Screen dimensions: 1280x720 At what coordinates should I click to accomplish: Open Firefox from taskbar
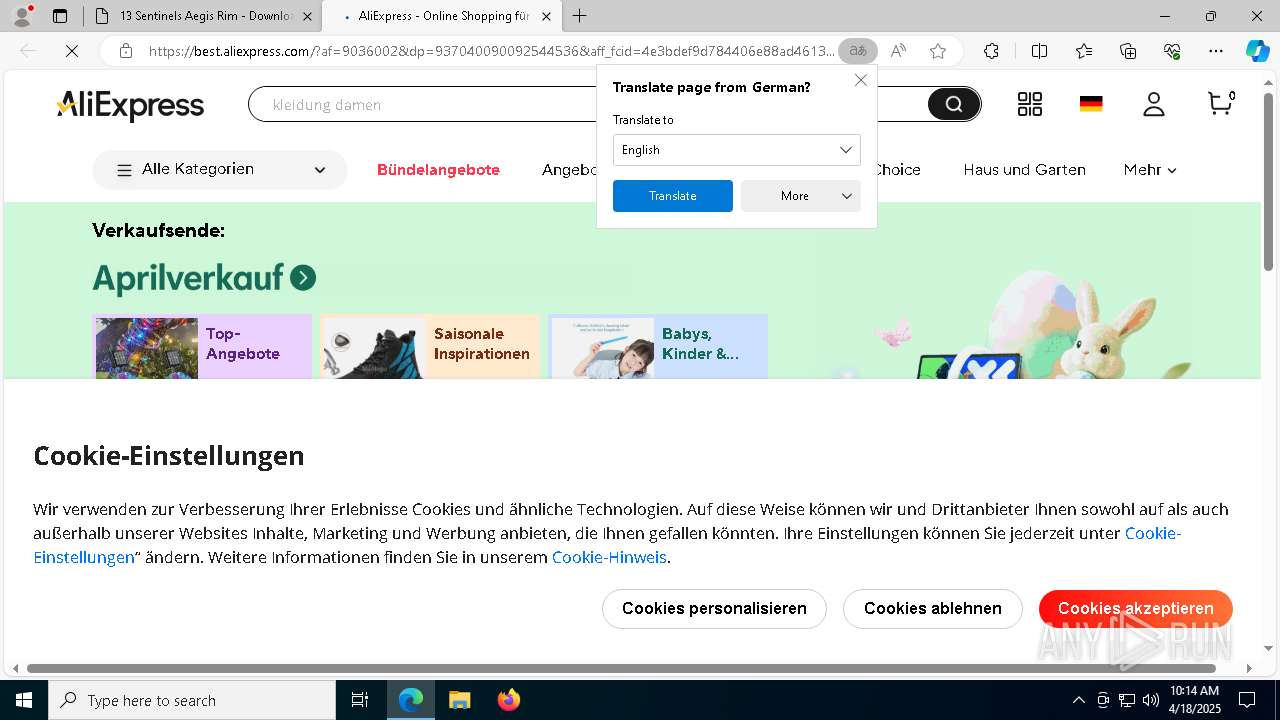508,700
